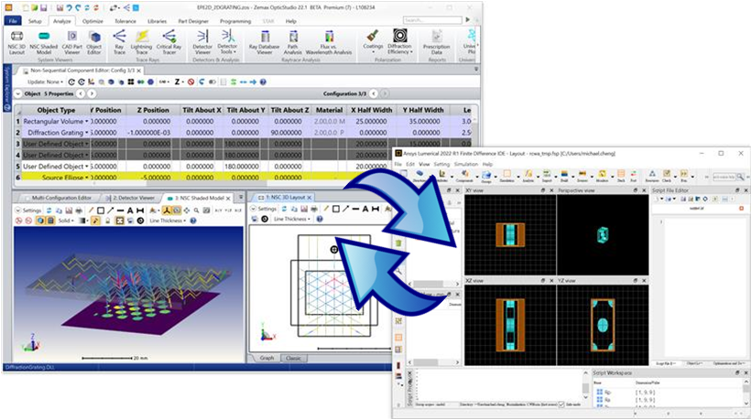The height and width of the screenshot is (419, 752).
Task: Select the 2: Detector Viewer tab
Action: [x=130, y=198]
